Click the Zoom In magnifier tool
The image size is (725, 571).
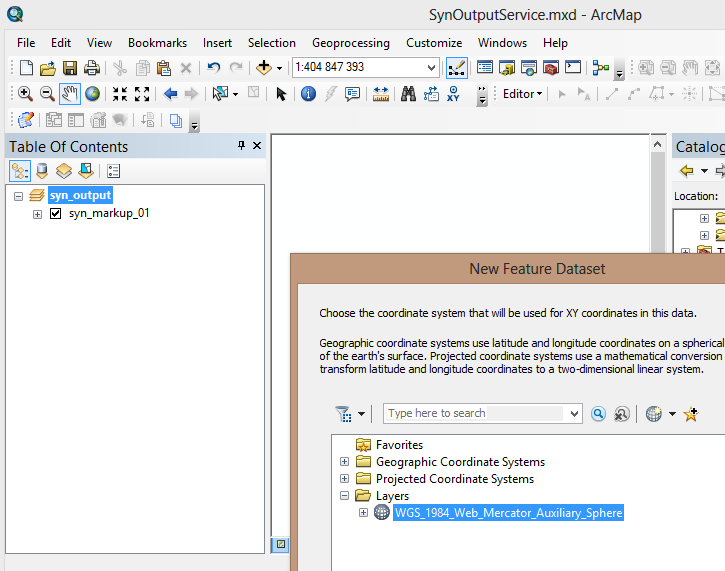tap(25, 94)
